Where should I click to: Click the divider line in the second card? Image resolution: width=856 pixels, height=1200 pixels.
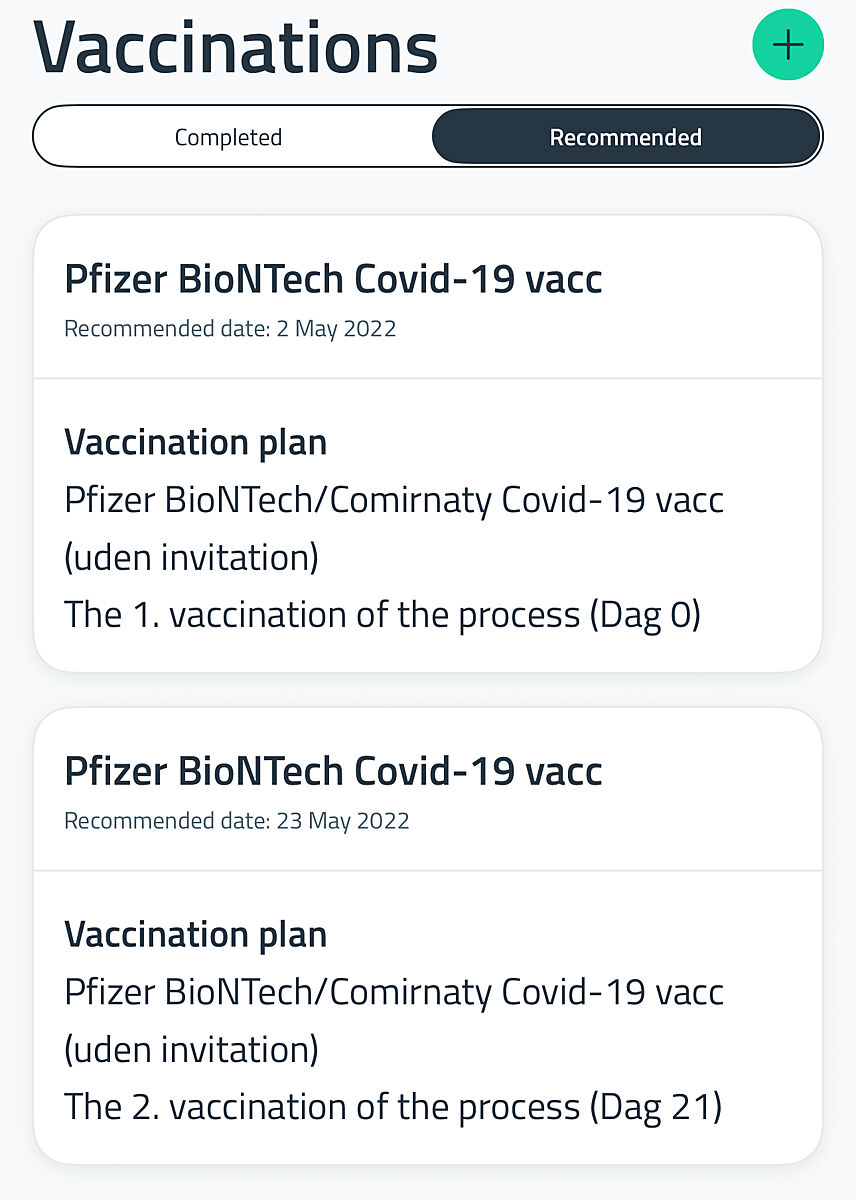428,871
